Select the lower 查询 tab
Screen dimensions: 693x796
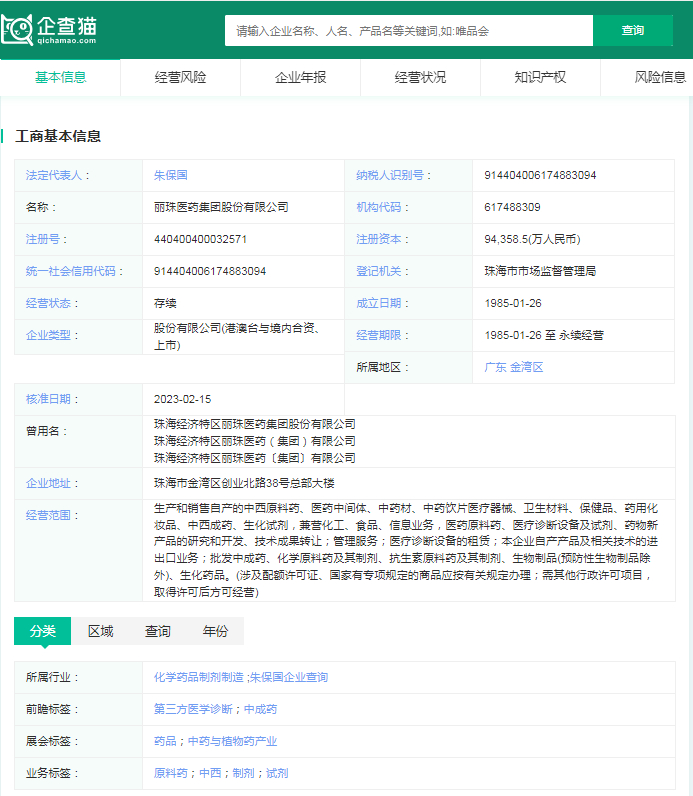(x=158, y=631)
